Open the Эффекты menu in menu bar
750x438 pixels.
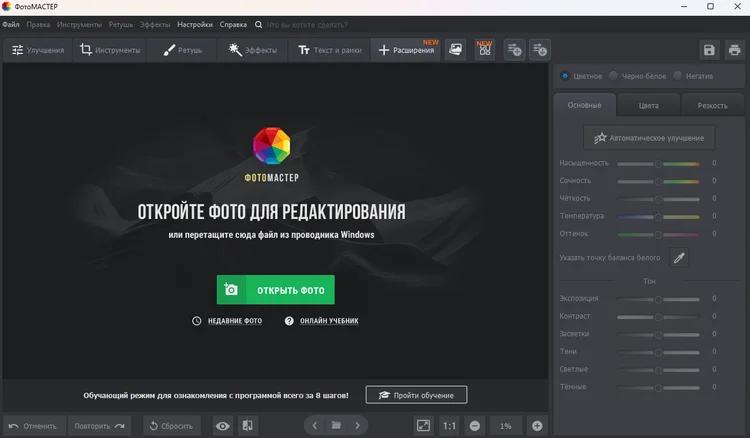click(x=155, y=24)
